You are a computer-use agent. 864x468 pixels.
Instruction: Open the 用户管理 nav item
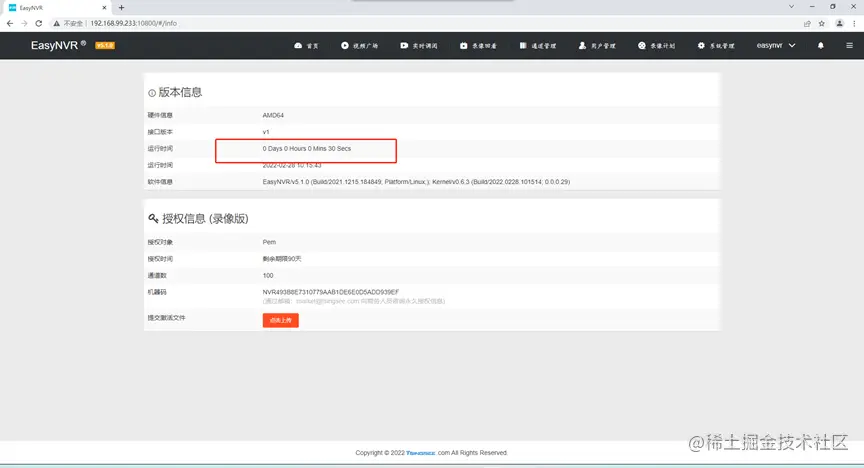[x=597, y=46]
